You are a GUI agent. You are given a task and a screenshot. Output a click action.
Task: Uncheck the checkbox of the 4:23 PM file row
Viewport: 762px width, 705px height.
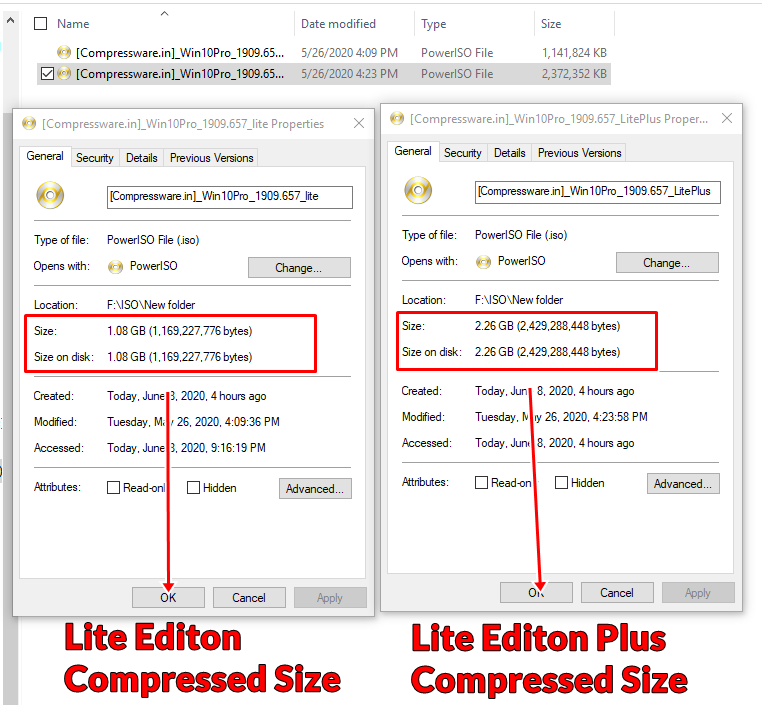pyautogui.click(x=47, y=74)
